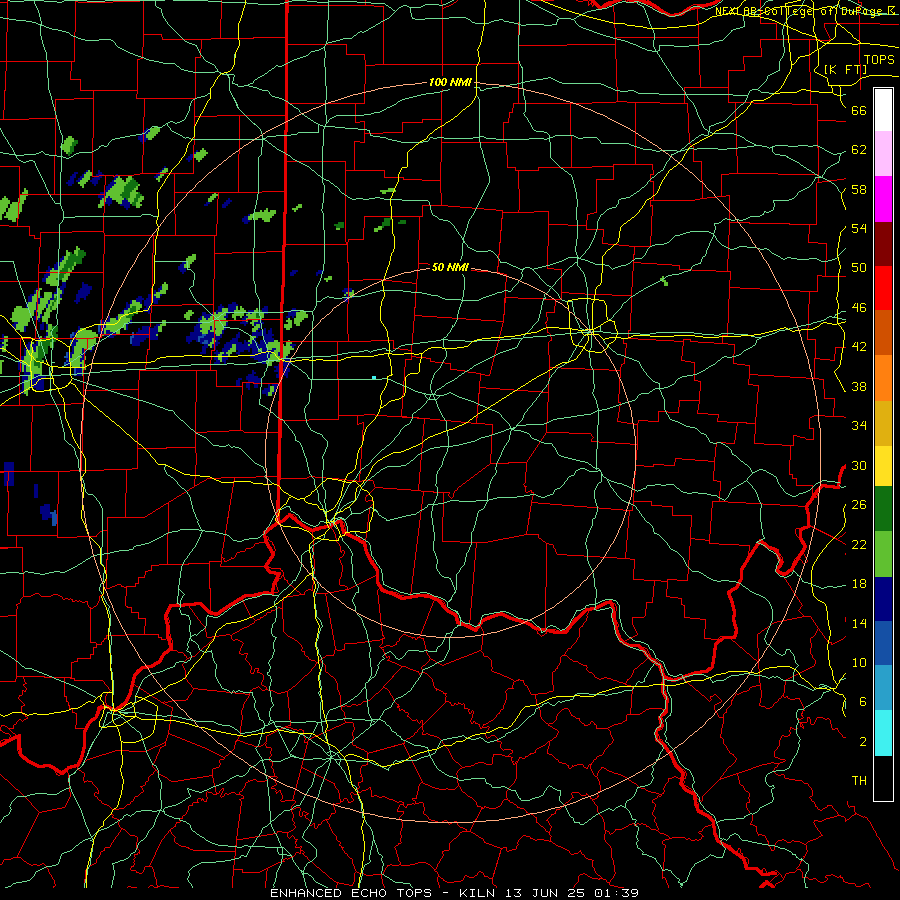Click the "30" value on the tops scale
900x900 pixels.
pyautogui.click(x=859, y=465)
